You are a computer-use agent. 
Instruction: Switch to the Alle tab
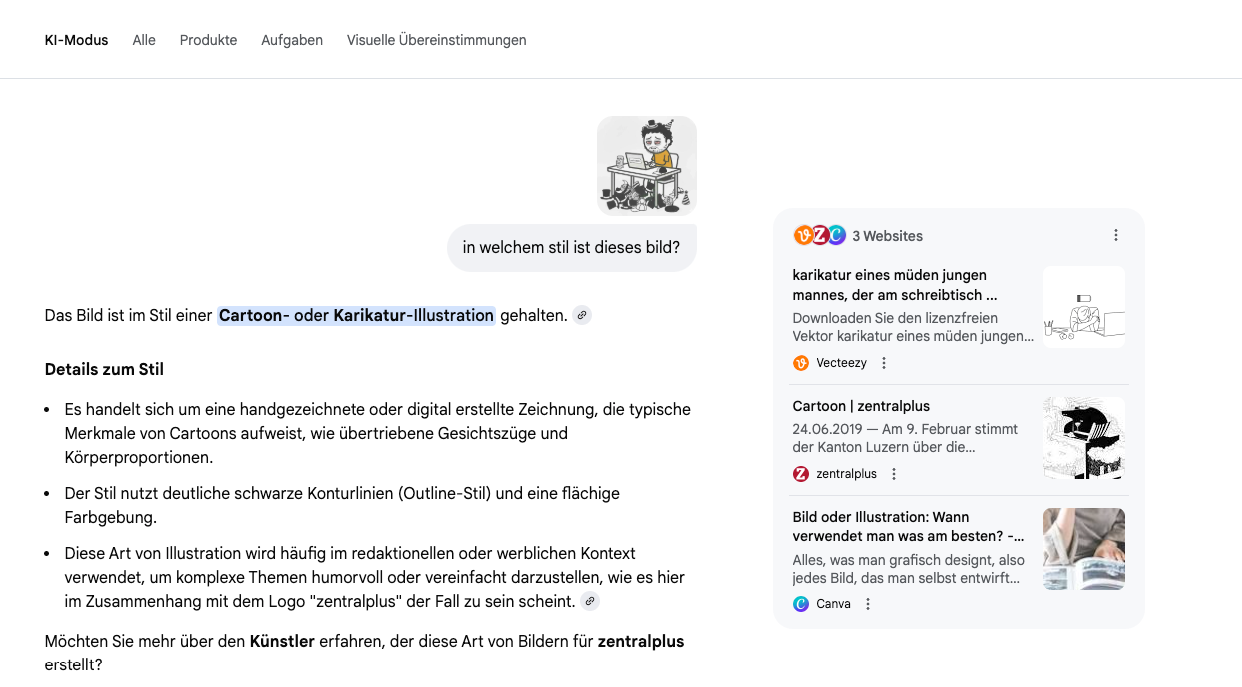click(144, 40)
